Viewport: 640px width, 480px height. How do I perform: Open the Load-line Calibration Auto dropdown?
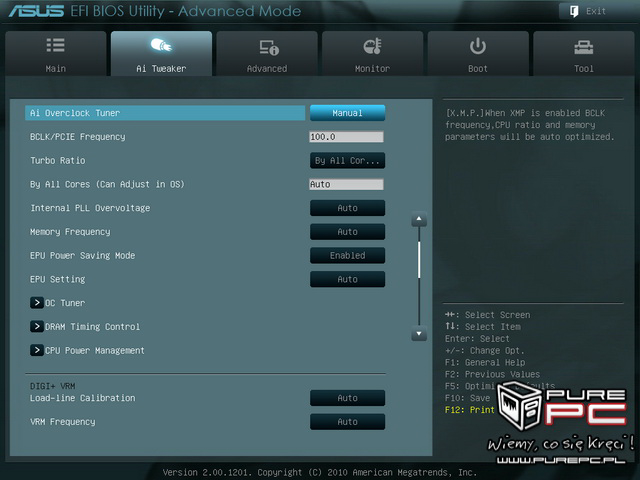pyautogui.click(x=347, y=398)
